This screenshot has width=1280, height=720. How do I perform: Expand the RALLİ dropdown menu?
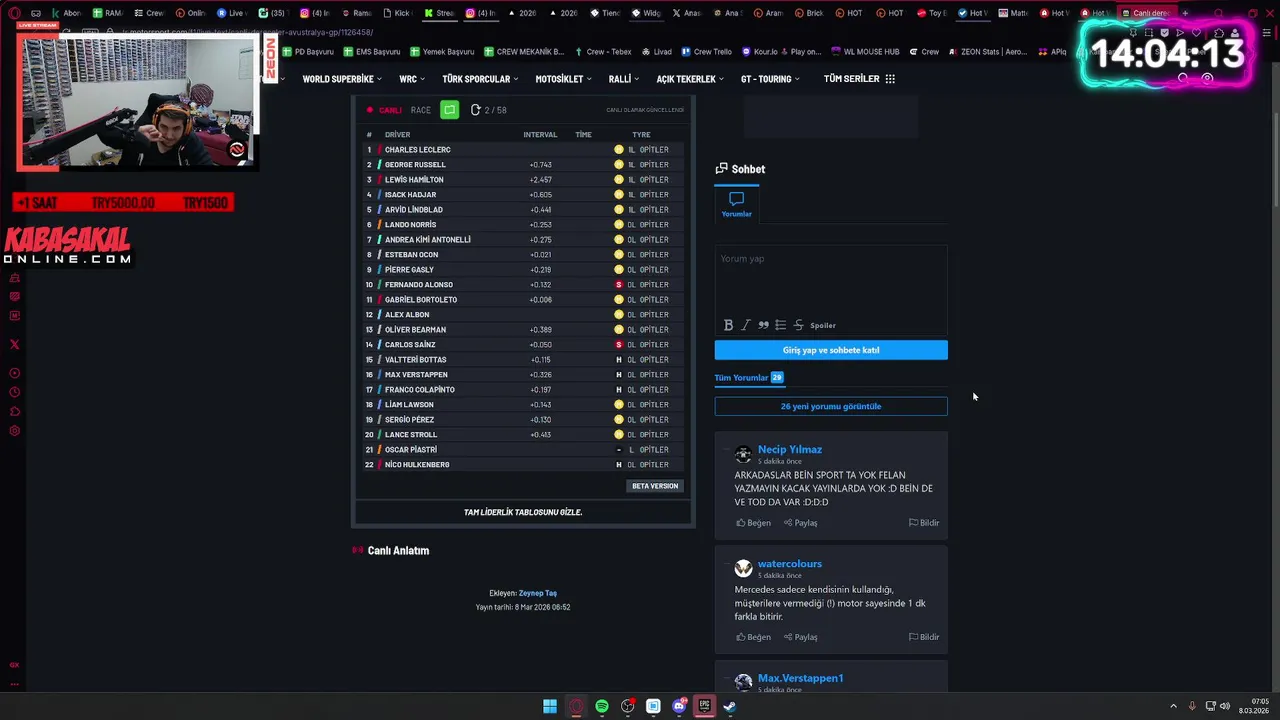pyautogui.click(x=624, y=79)
